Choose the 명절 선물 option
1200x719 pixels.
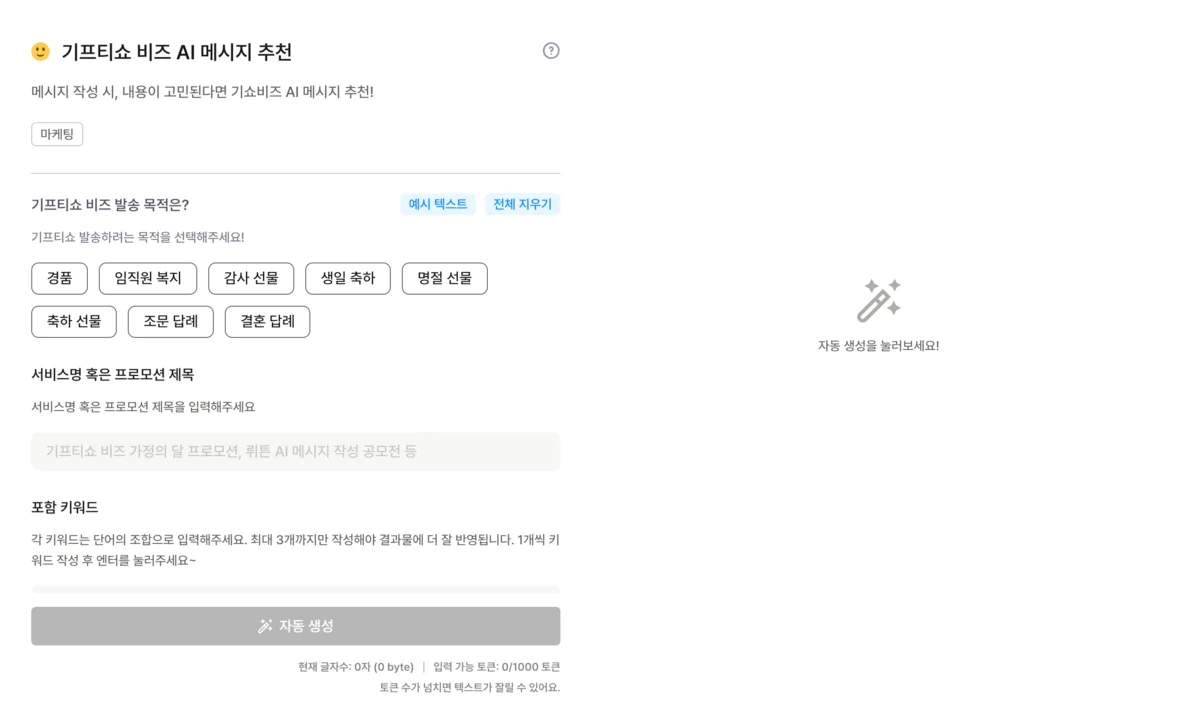(x=444, y=278)
